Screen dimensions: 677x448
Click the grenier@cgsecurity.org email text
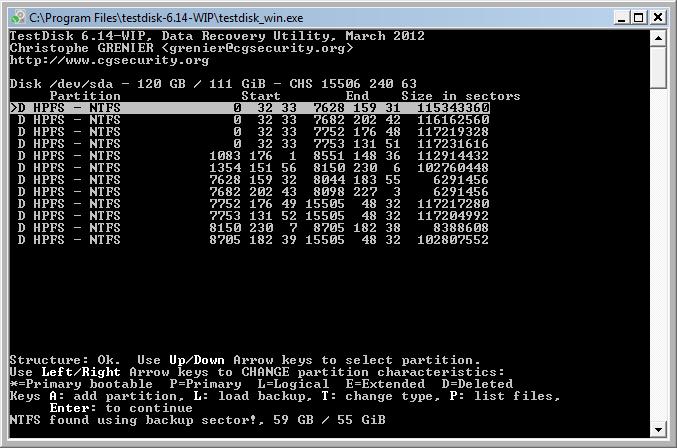pos(257,48)
